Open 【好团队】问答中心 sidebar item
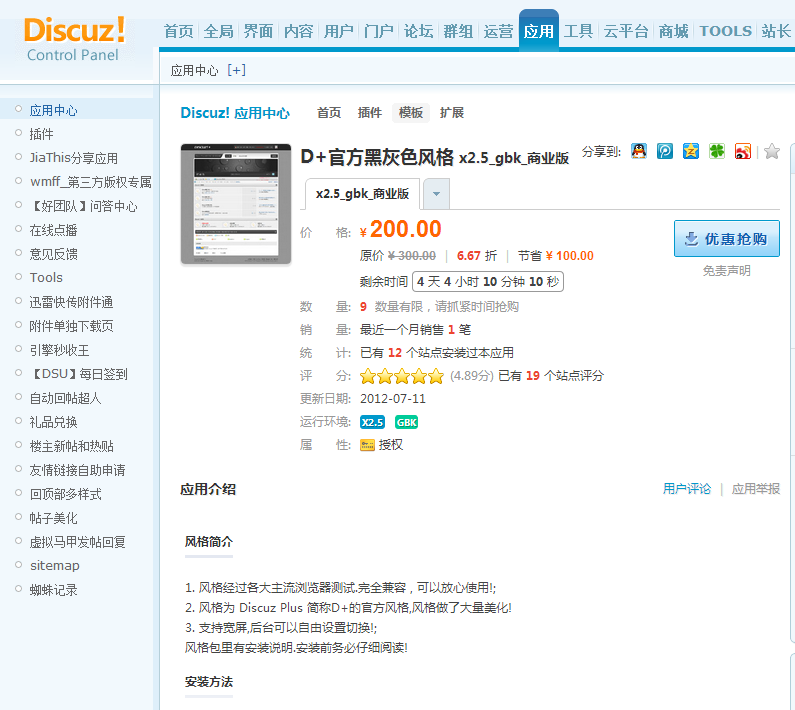The width and height of the screenshot is (795, 710). (x=84, y=206)
